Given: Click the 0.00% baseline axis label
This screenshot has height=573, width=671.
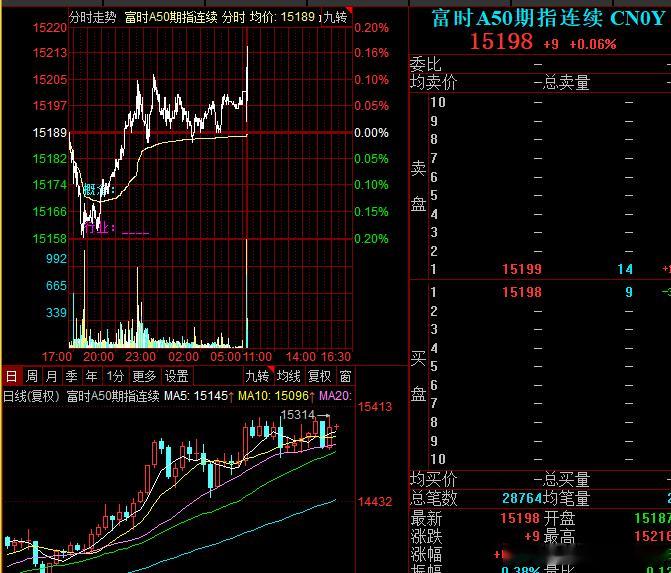Looking at the screenshot, I should 371,133.
